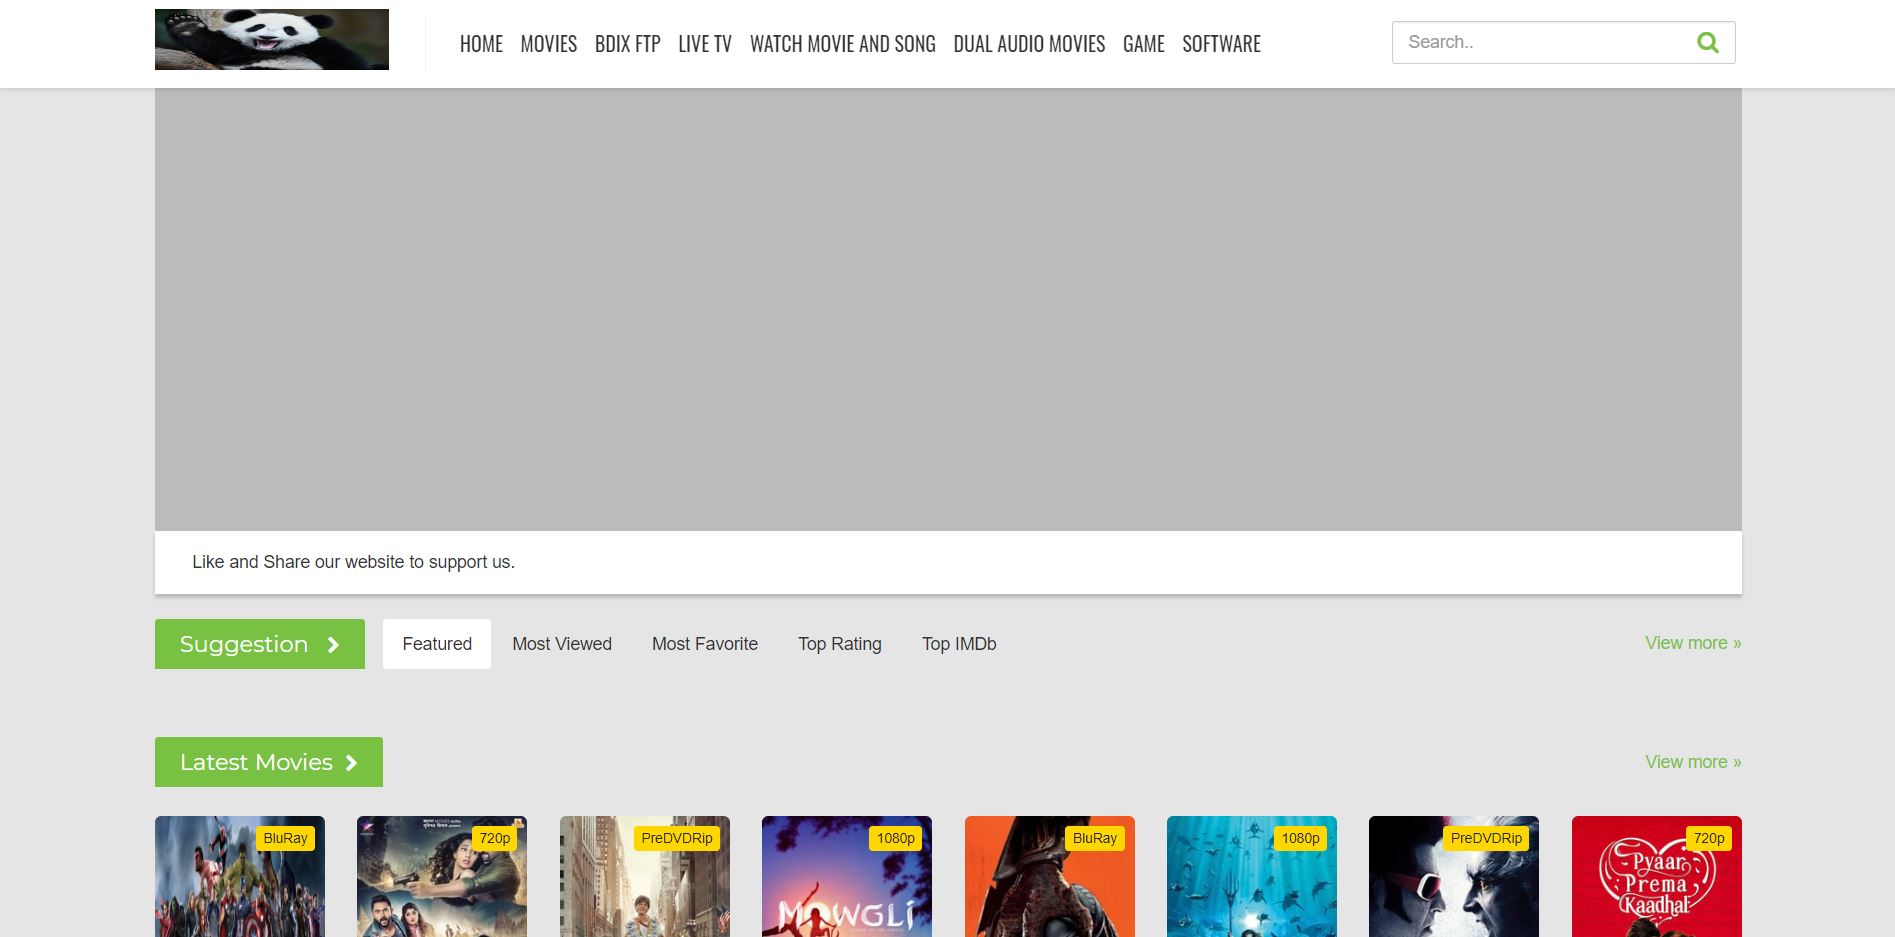Click the green search magnifier icon

pyautogui.click(x=1708, y=43)
